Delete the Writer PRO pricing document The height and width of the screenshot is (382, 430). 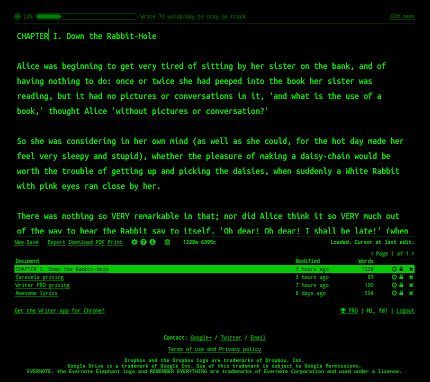[411, 285]
